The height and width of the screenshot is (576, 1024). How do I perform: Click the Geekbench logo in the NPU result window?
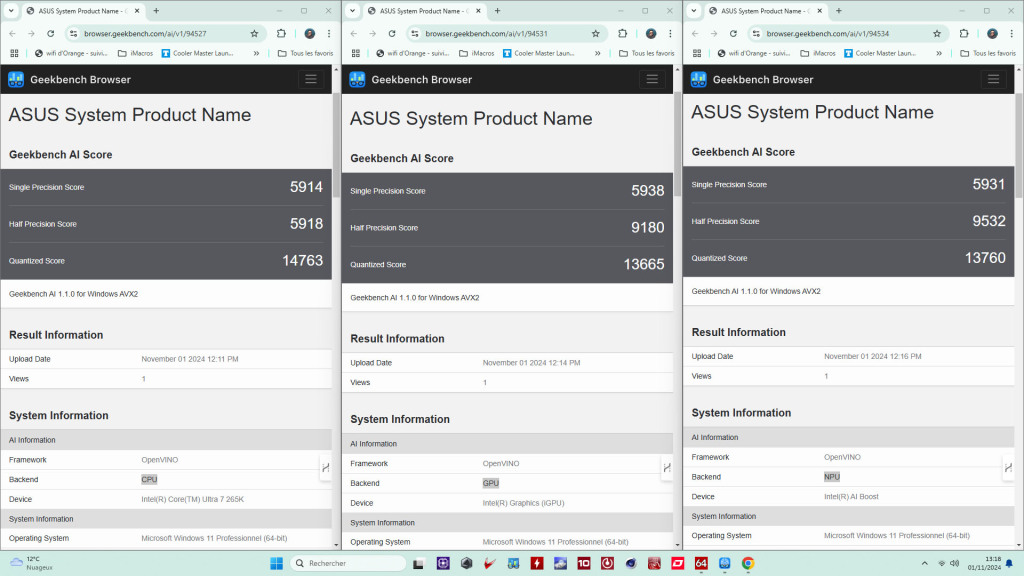(x=699, y=80)
